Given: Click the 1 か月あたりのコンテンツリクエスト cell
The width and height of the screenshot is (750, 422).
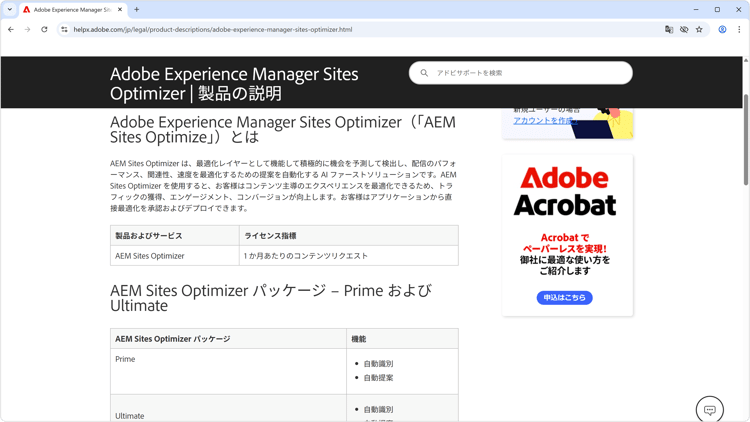Looking at the screenshot, I should tap(349, 256).
